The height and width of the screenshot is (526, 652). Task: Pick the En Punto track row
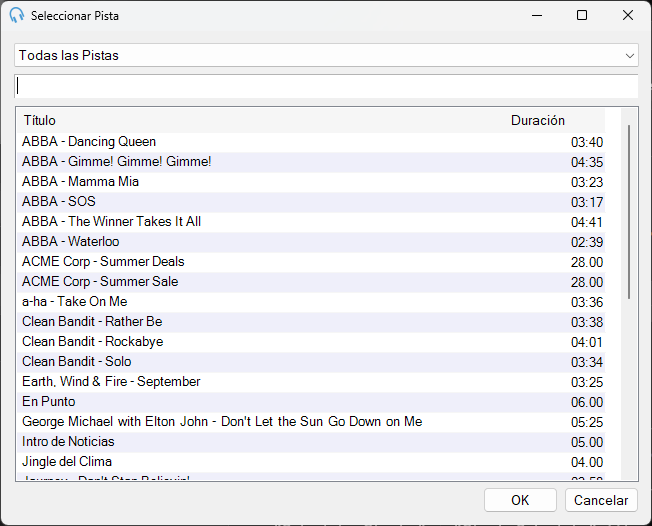[312, 402]
